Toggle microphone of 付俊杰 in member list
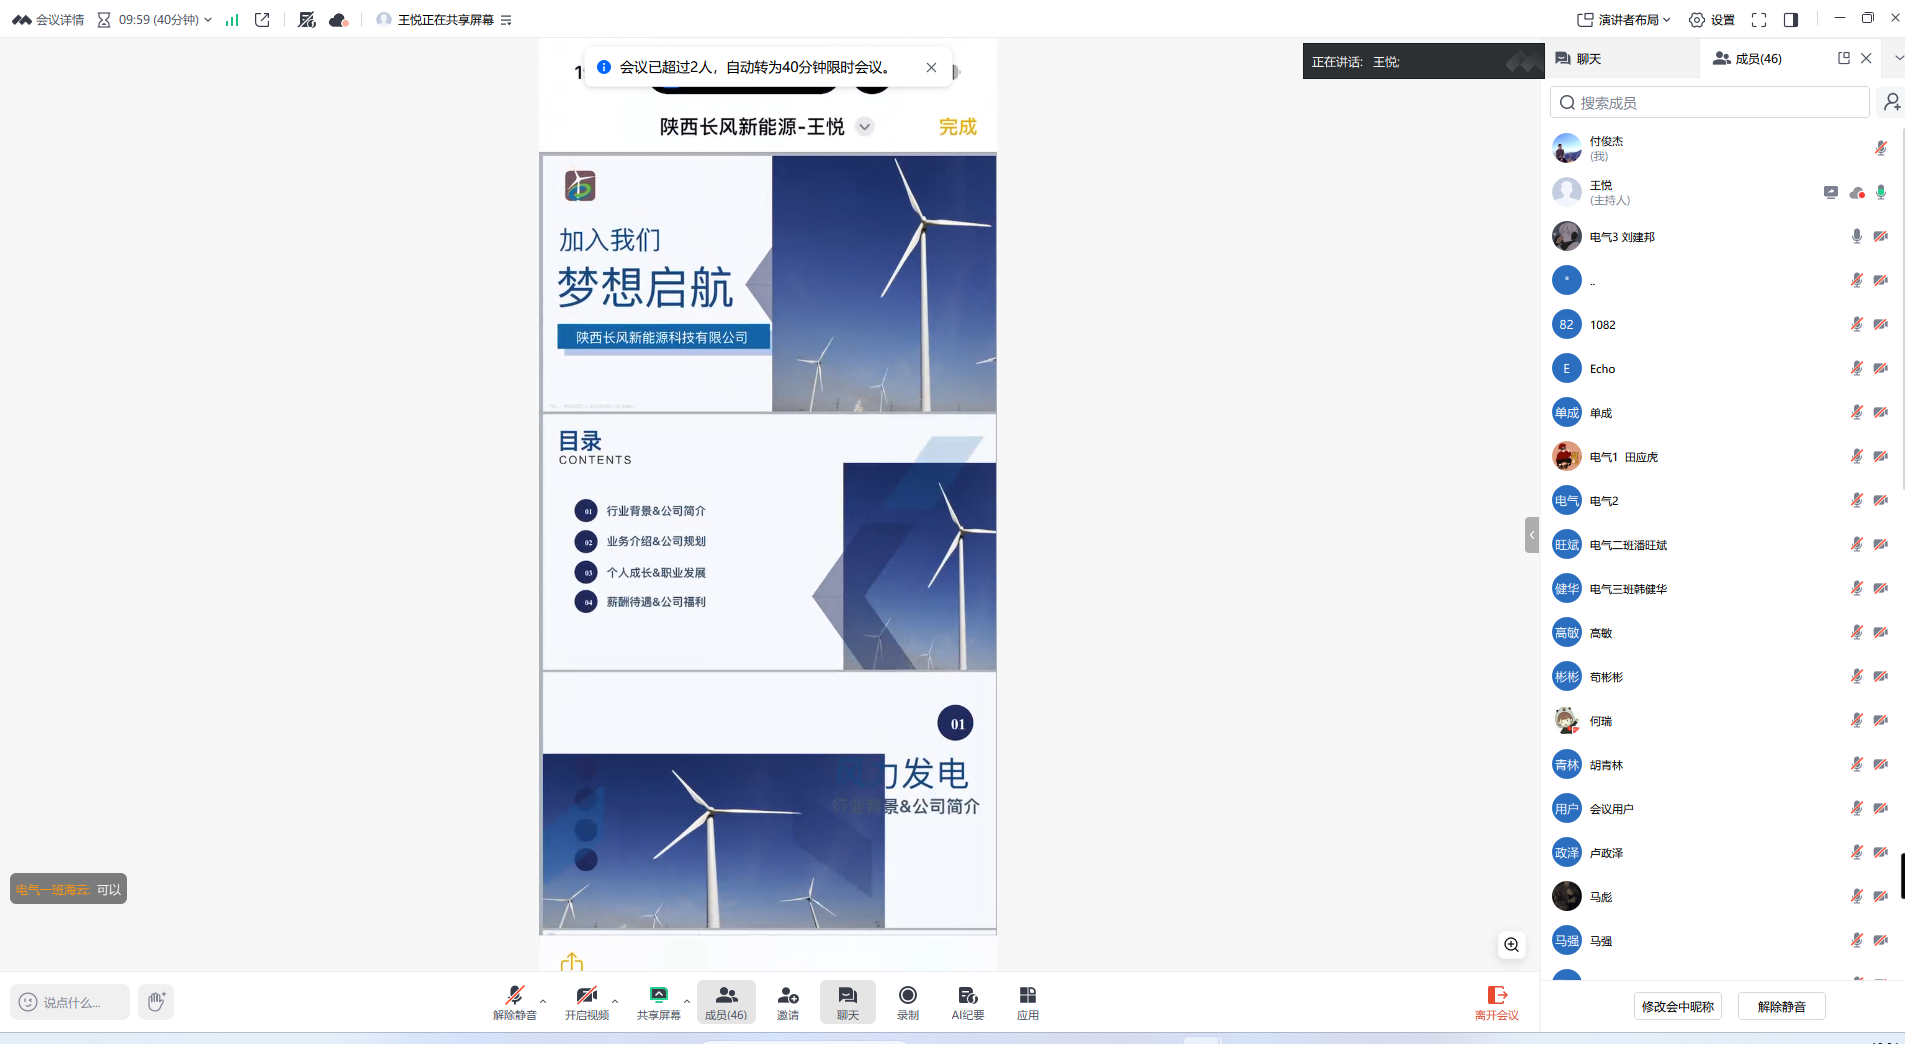The image size is (1905, 1044). click(x=1881, y=148)
